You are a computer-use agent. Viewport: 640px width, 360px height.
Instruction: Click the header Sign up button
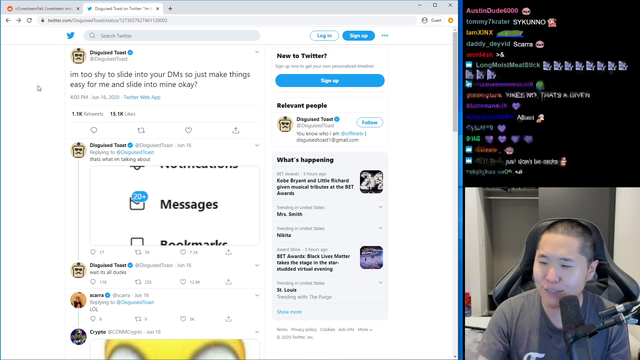(358, 36)
